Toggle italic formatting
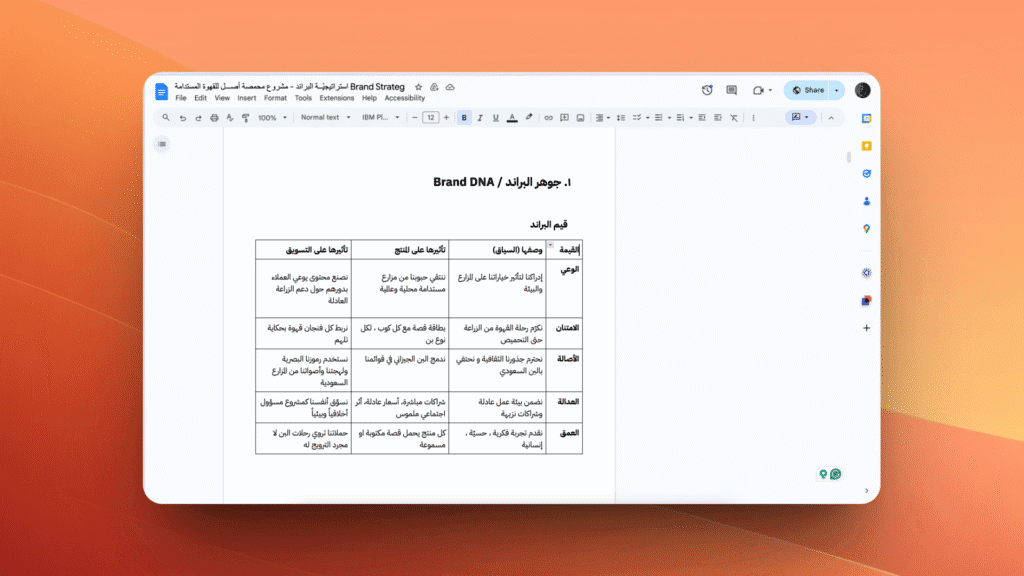The height and width of the screenshot is (576, 1024). pyautogui.click(x=480, y=118)
